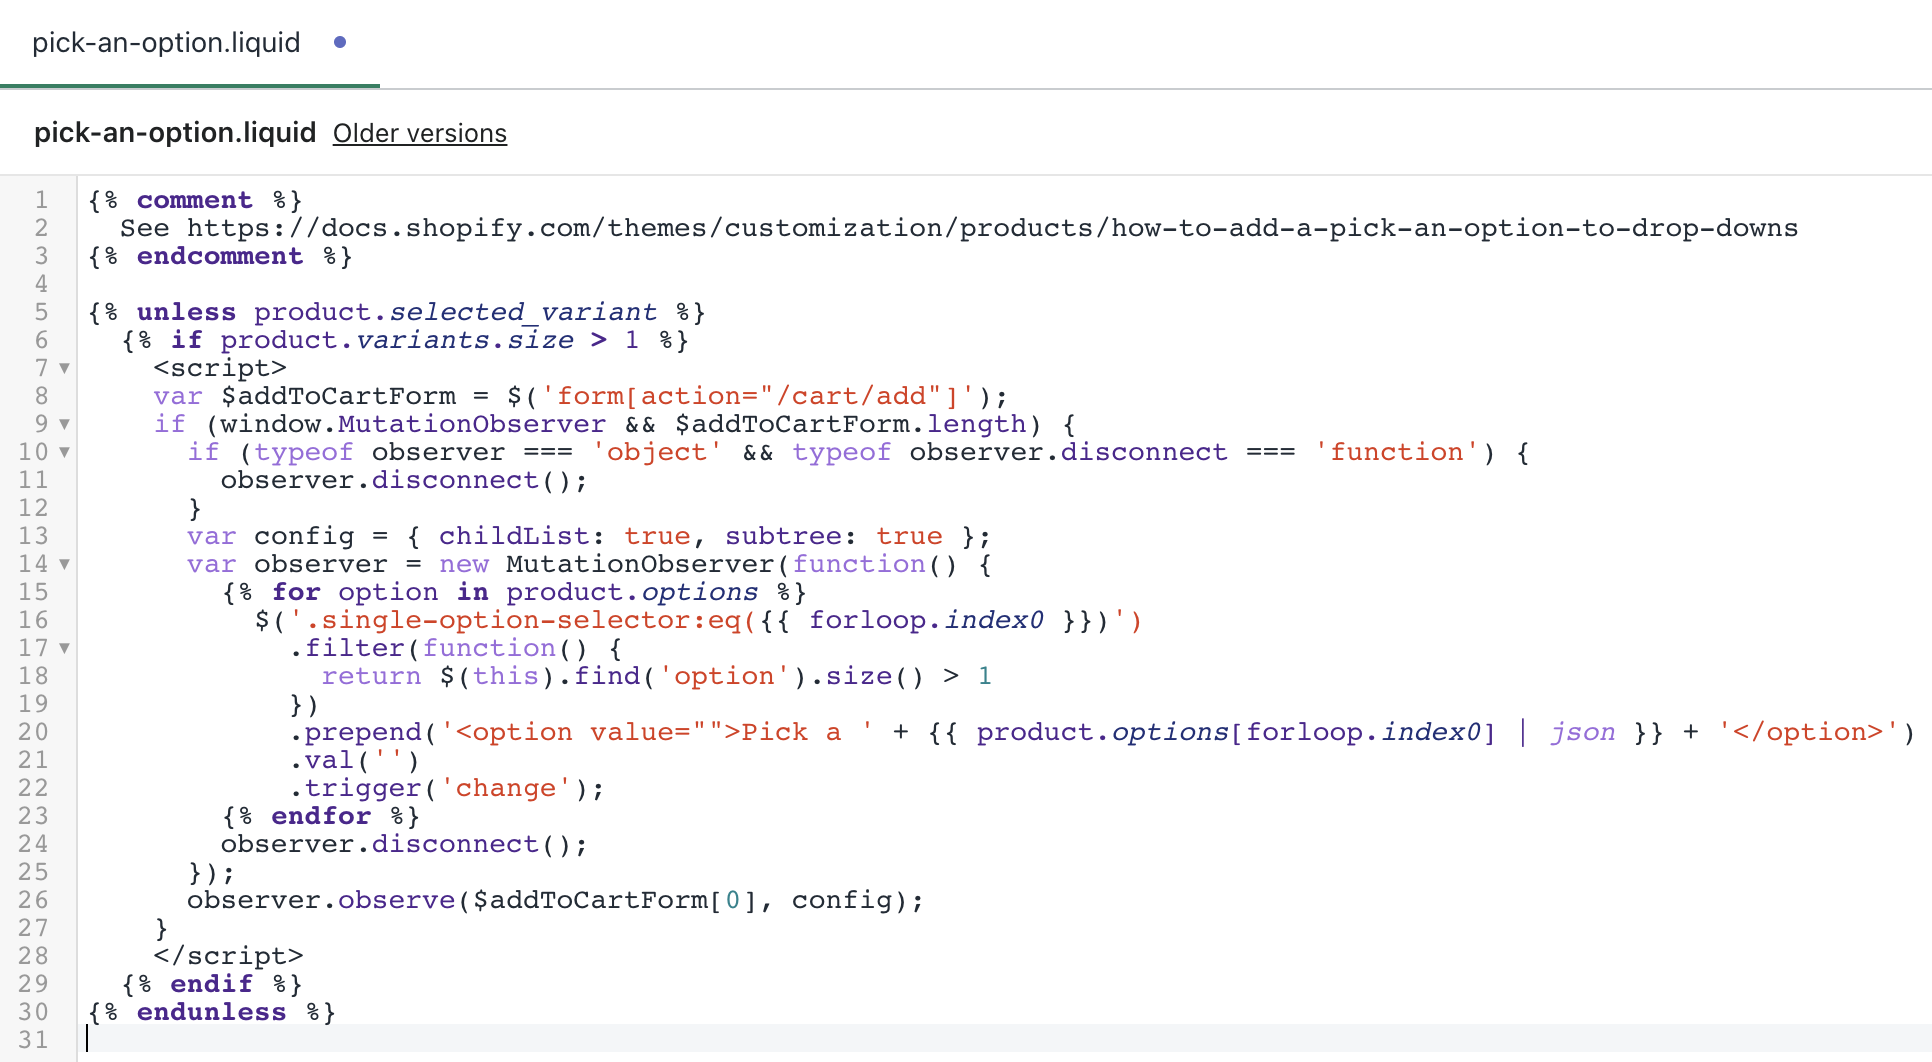Image resolution: width=1932 pixels, height=1062 pixels.
Task: Click 'childList:' in the config object
Action: point(522,536)
